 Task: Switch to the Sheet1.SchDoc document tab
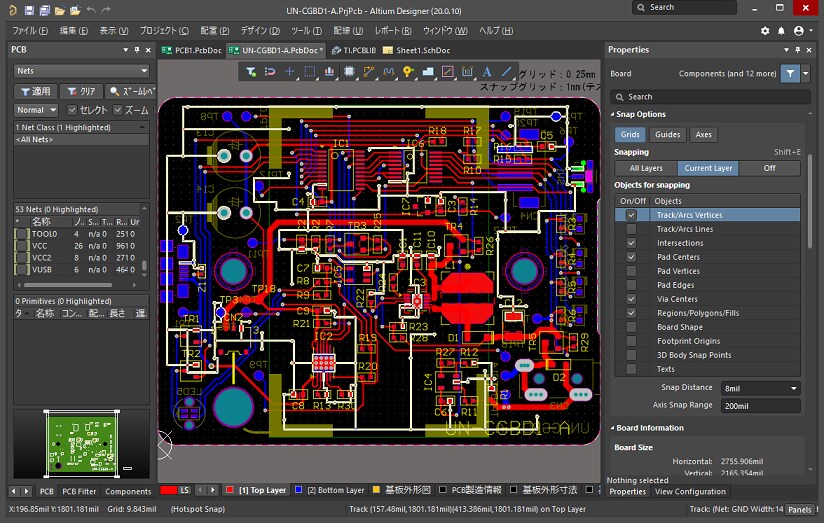click(417, 50)
